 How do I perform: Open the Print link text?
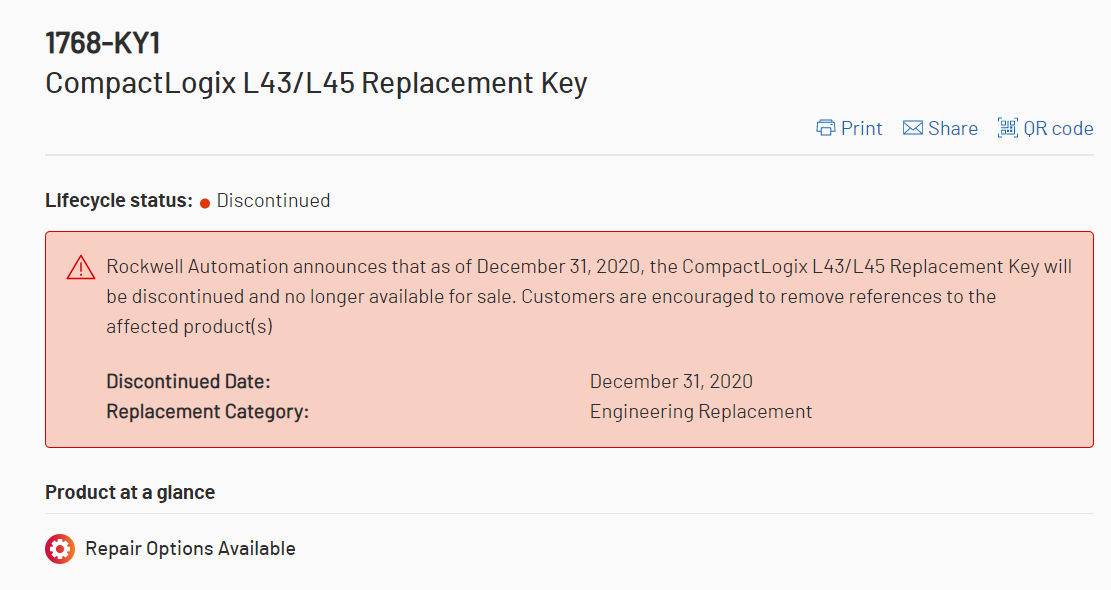click(861, 128)
